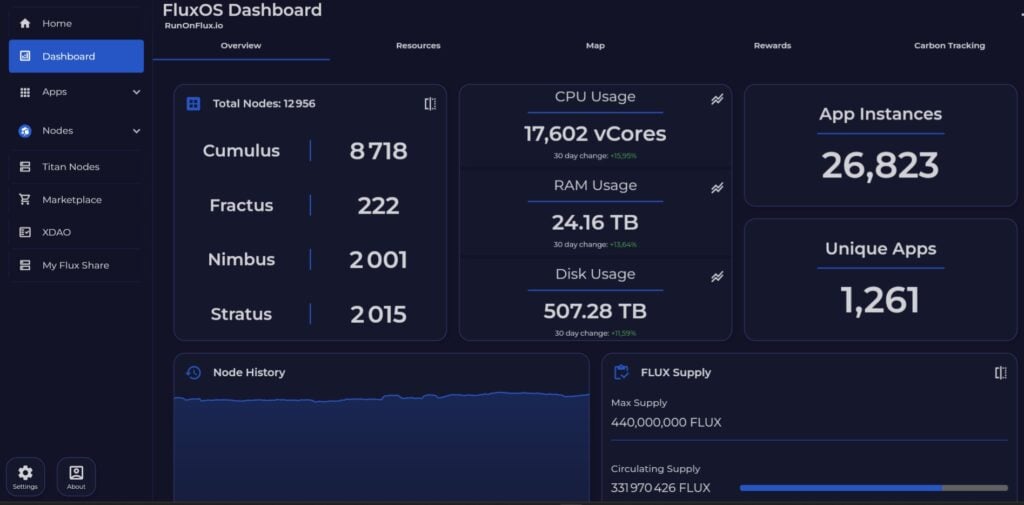Click the My Flux Share icon
This screenshot has width=1024, height=505.
[25, 265]
